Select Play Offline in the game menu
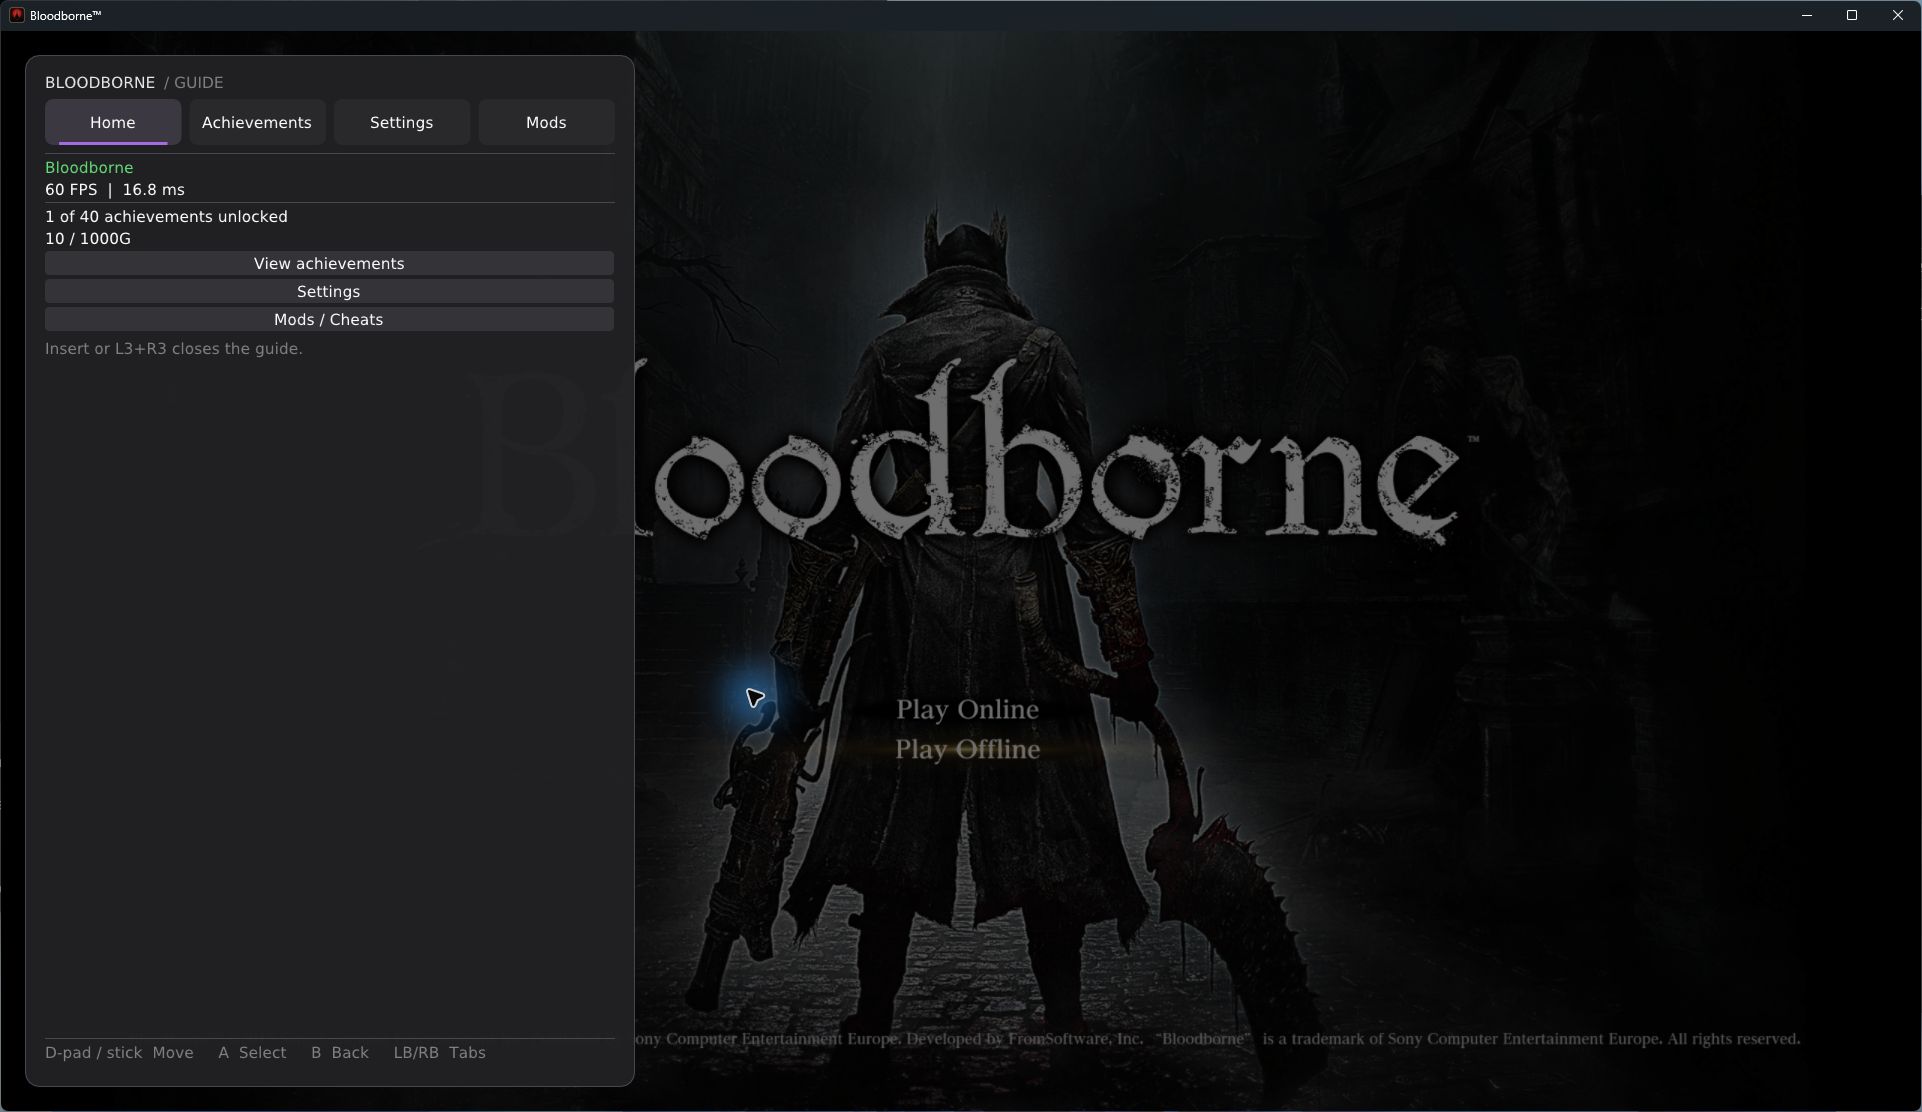The image size is (1922, 1112). tap(967, 749)
